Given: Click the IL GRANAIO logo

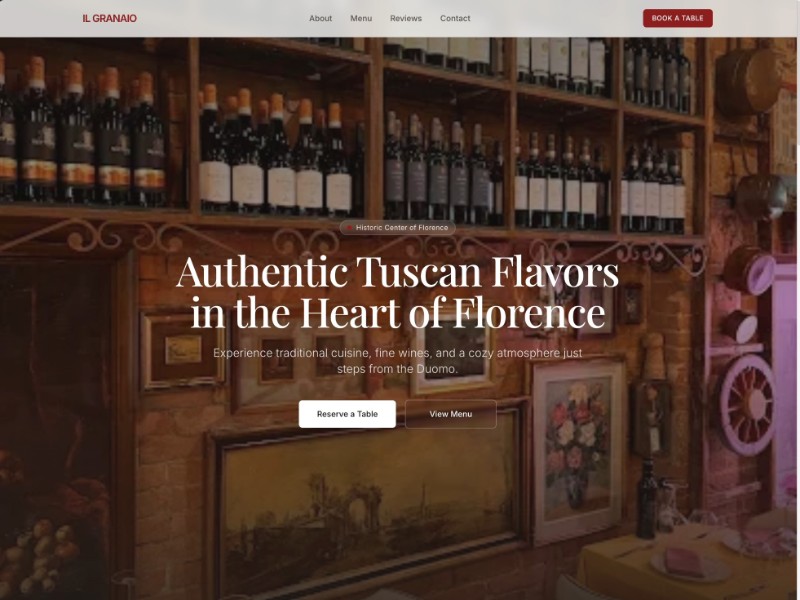Looking at the screenshot, I should pyautogui.click(x=109, y=18).
